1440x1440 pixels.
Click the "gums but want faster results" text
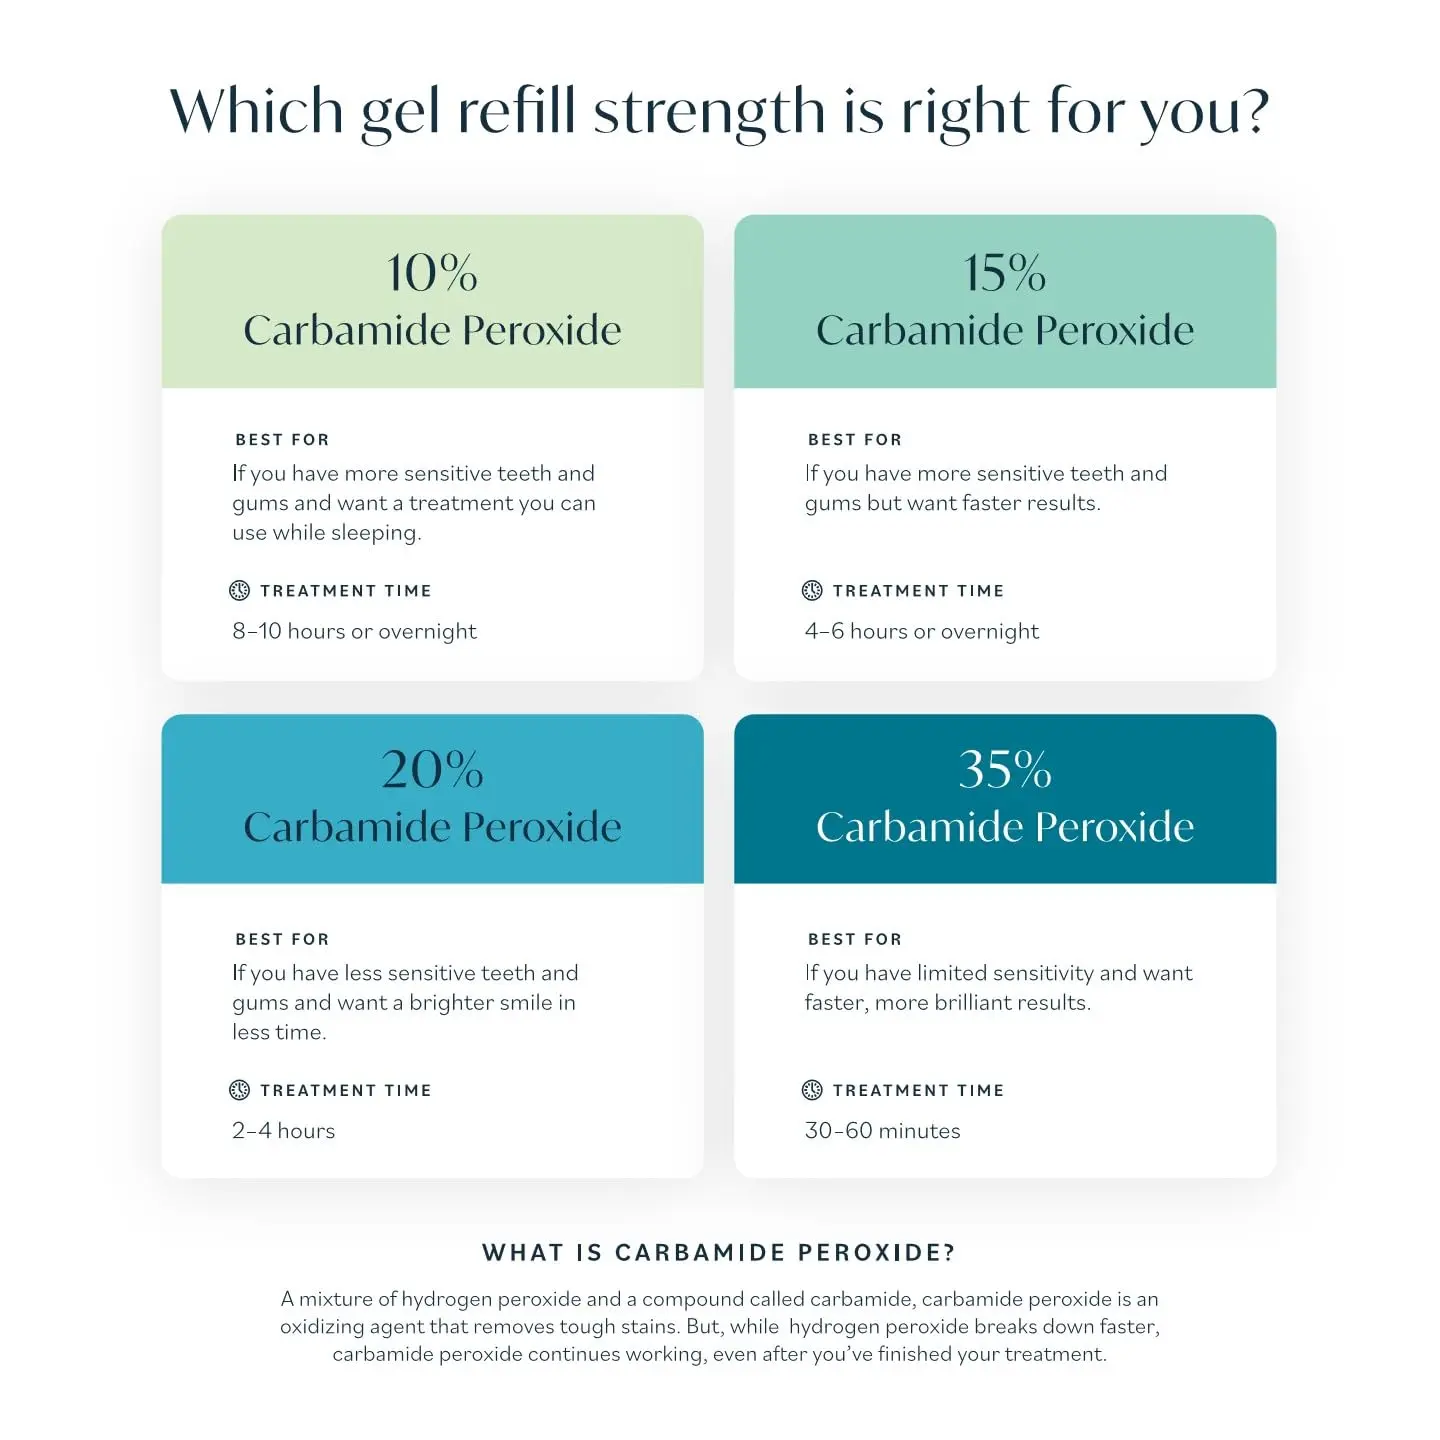(x=952, y=503)
